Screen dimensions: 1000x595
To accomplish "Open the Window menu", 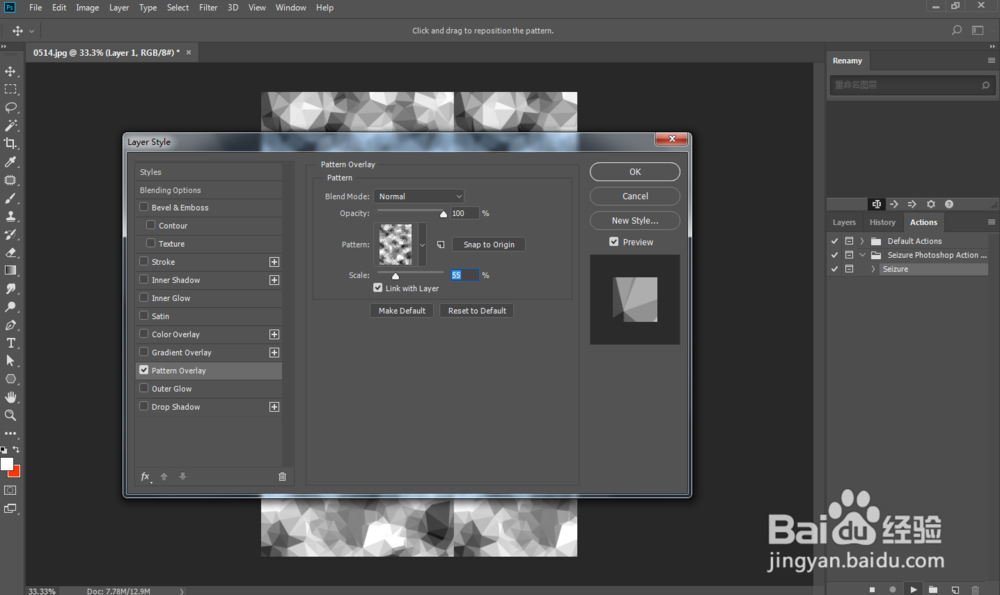I will pos(291,8).
